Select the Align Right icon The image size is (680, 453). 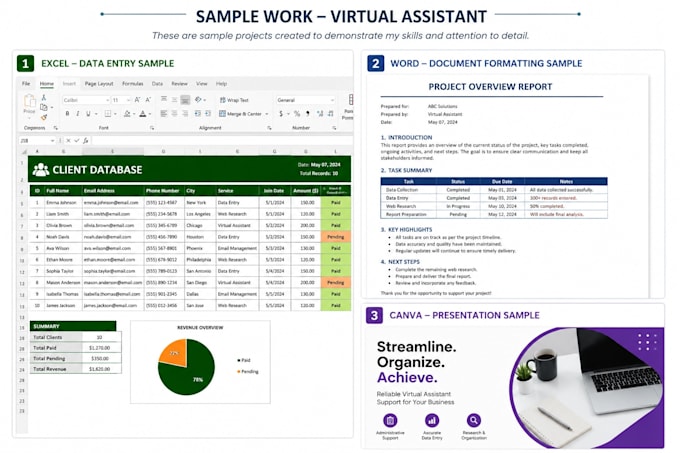click(185, 114)
